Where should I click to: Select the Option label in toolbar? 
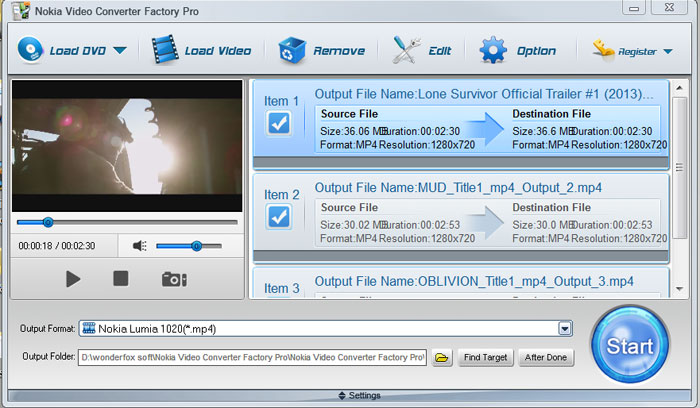click(536, 51)
